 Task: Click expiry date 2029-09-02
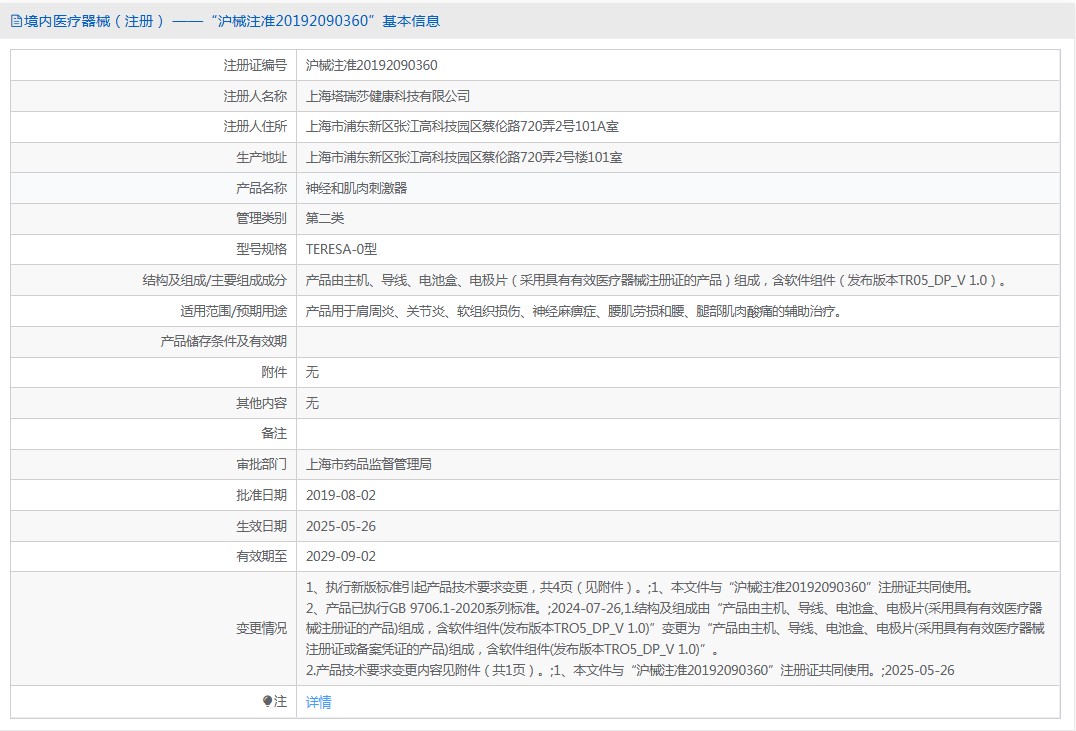(x=340, y=556)
